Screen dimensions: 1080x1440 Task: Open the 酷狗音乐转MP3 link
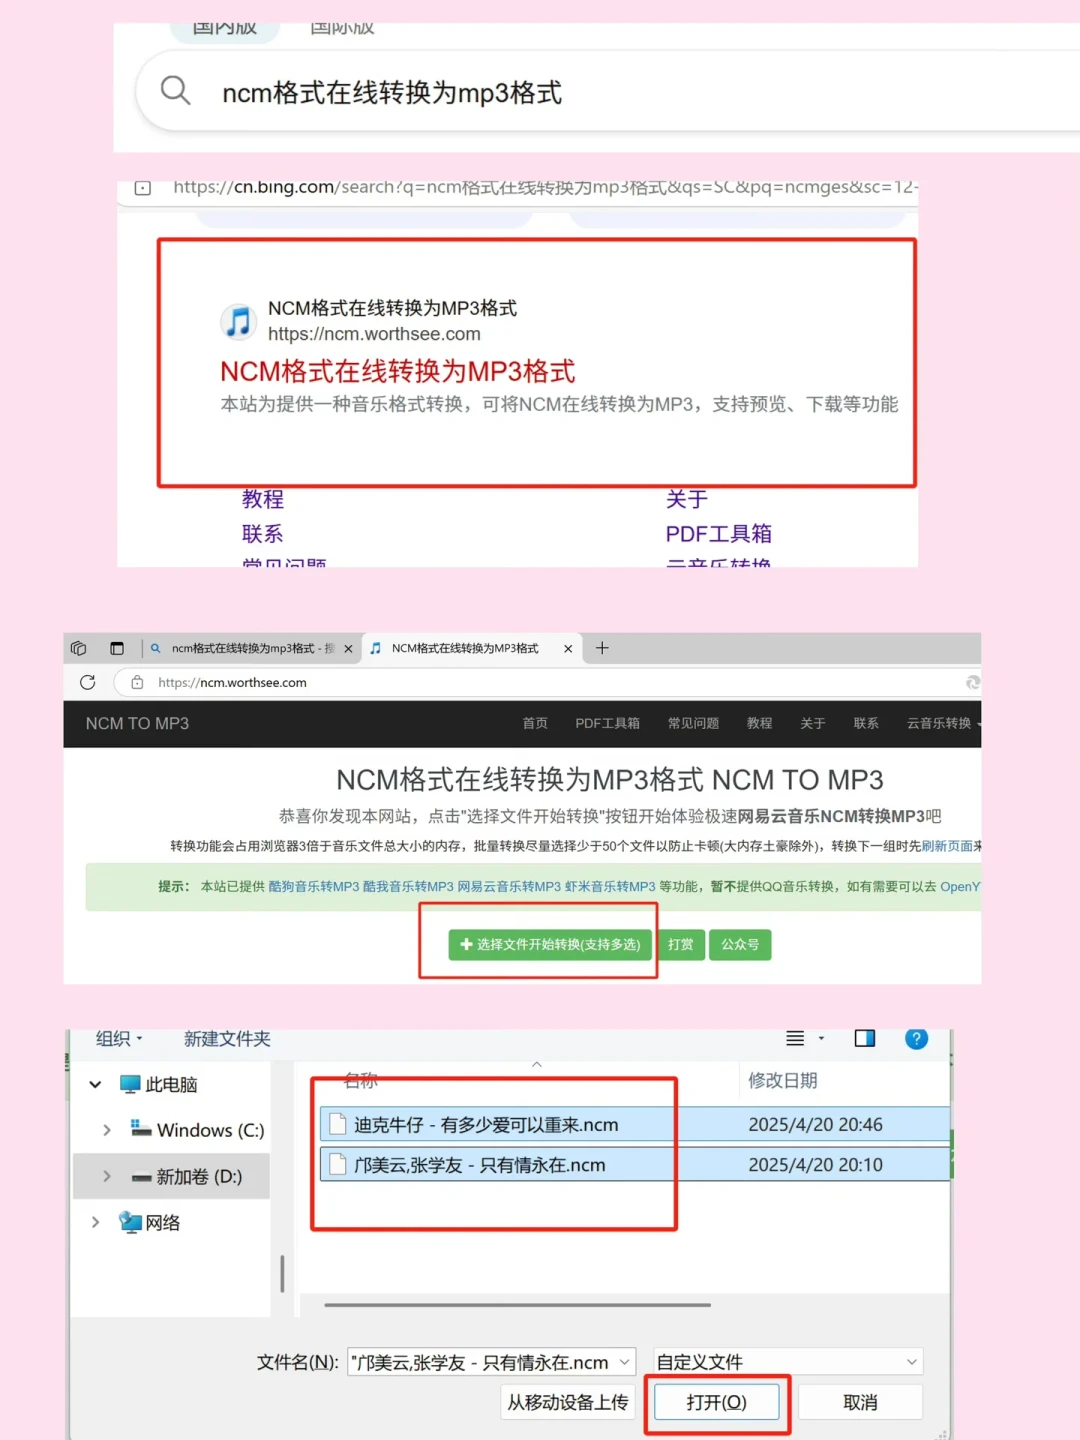tap(313, 886)
